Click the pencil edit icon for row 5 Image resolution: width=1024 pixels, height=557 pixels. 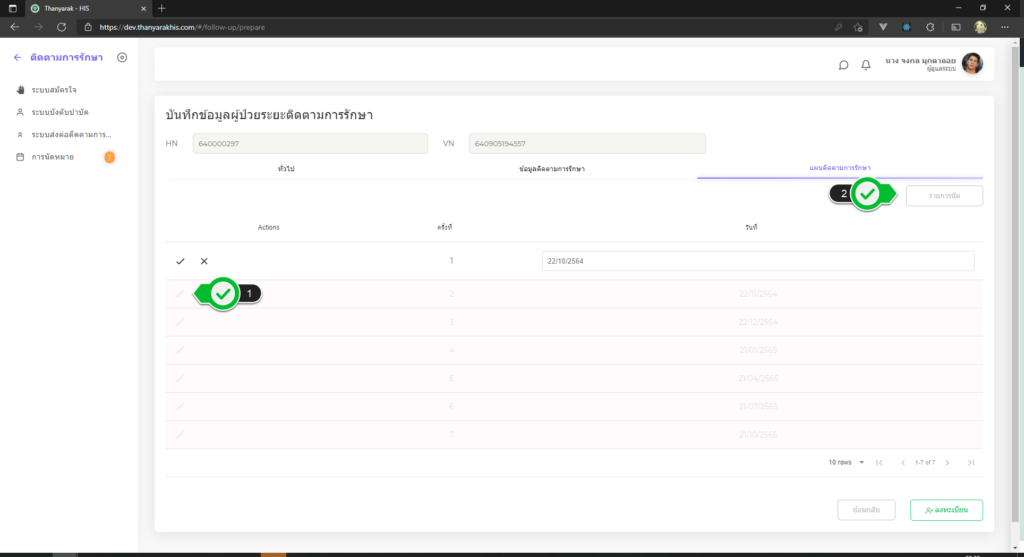[x=180, y=378]
